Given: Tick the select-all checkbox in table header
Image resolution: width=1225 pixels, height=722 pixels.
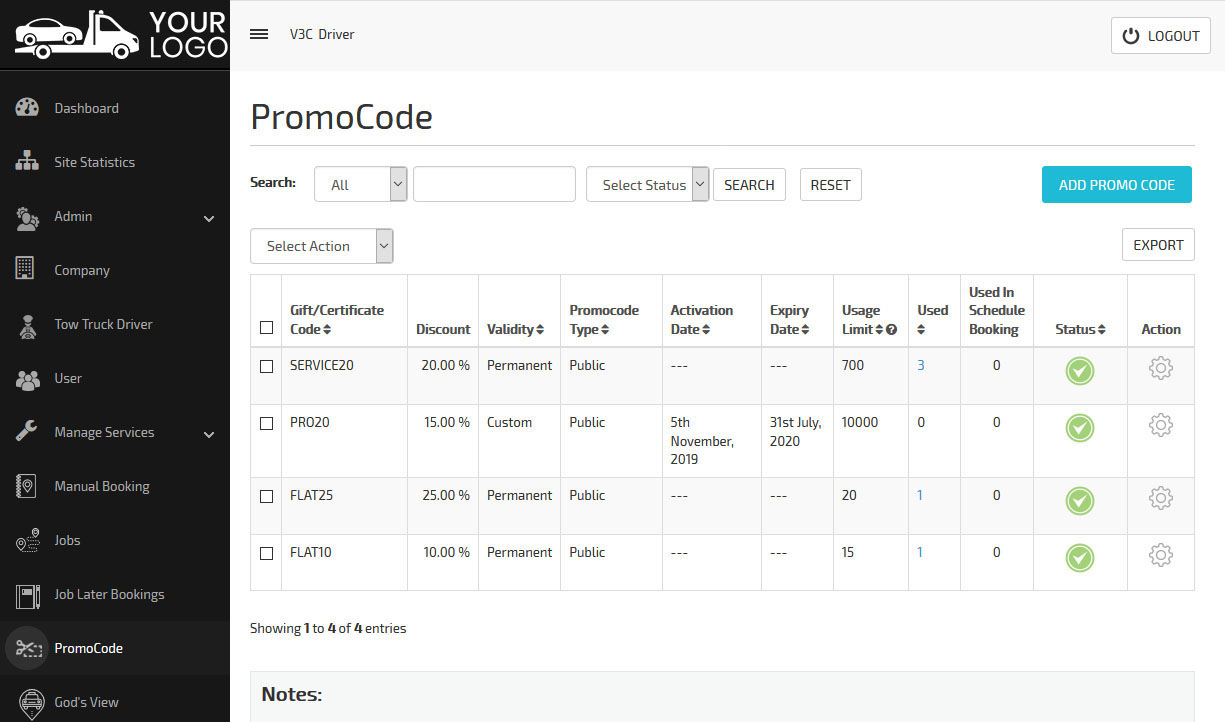Looking at the screenshot, I should [266, 327].
